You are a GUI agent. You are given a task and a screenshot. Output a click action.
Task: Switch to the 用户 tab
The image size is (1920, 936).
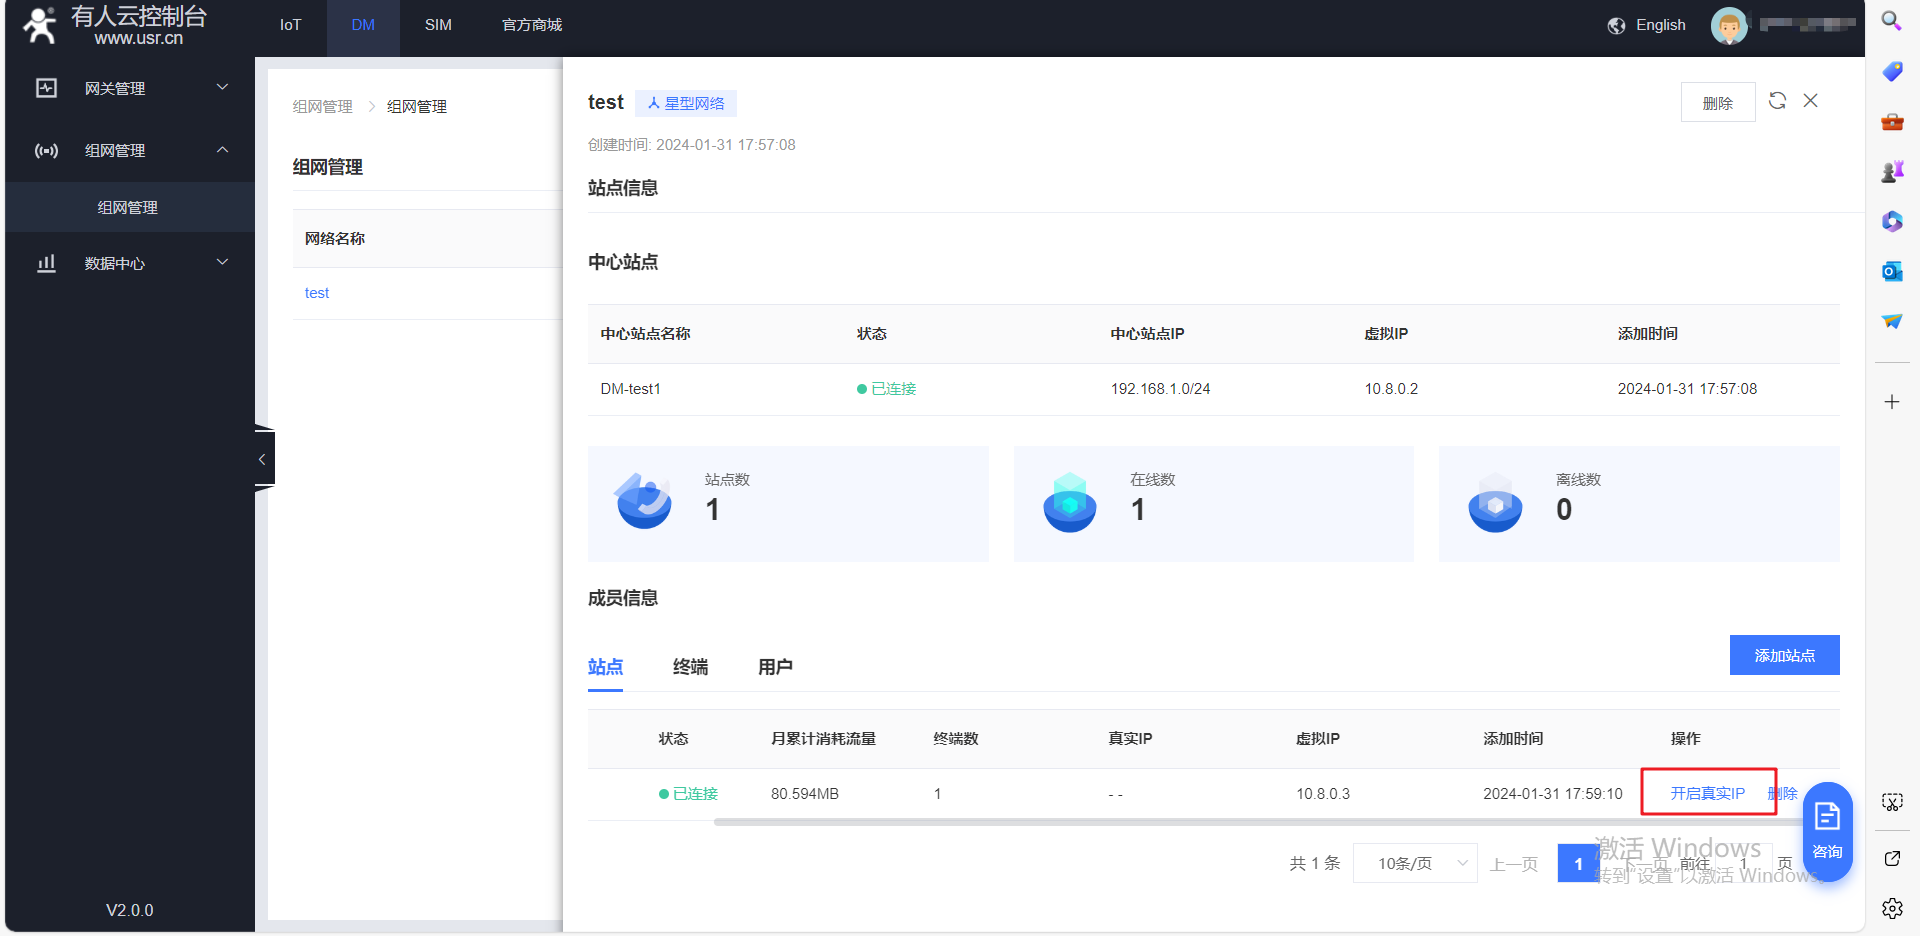[x=775, y=667]
